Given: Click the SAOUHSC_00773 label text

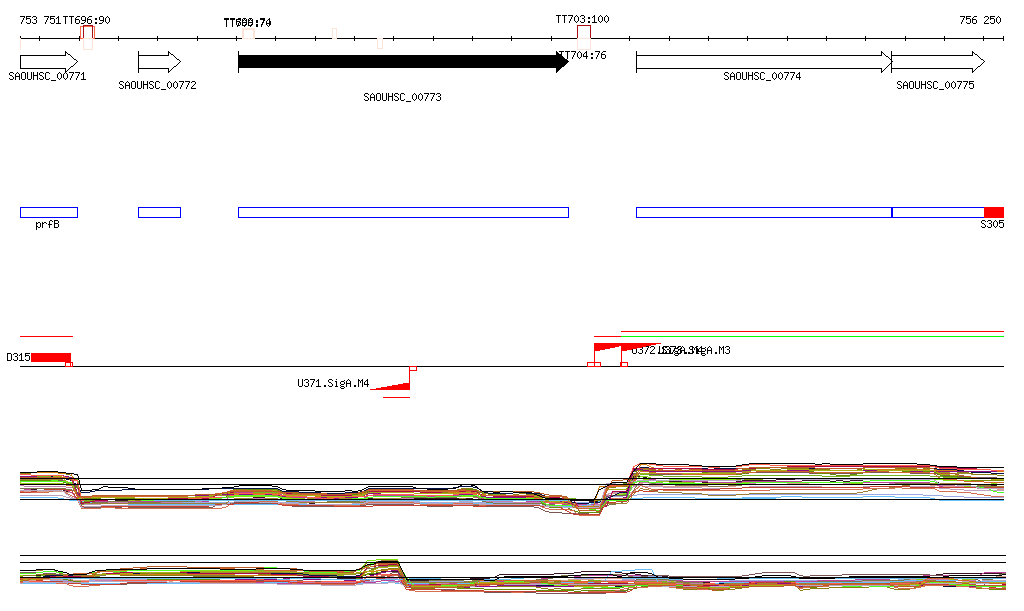Looking at the screenshot, I should pyautogui.click(x=402, y=97).
